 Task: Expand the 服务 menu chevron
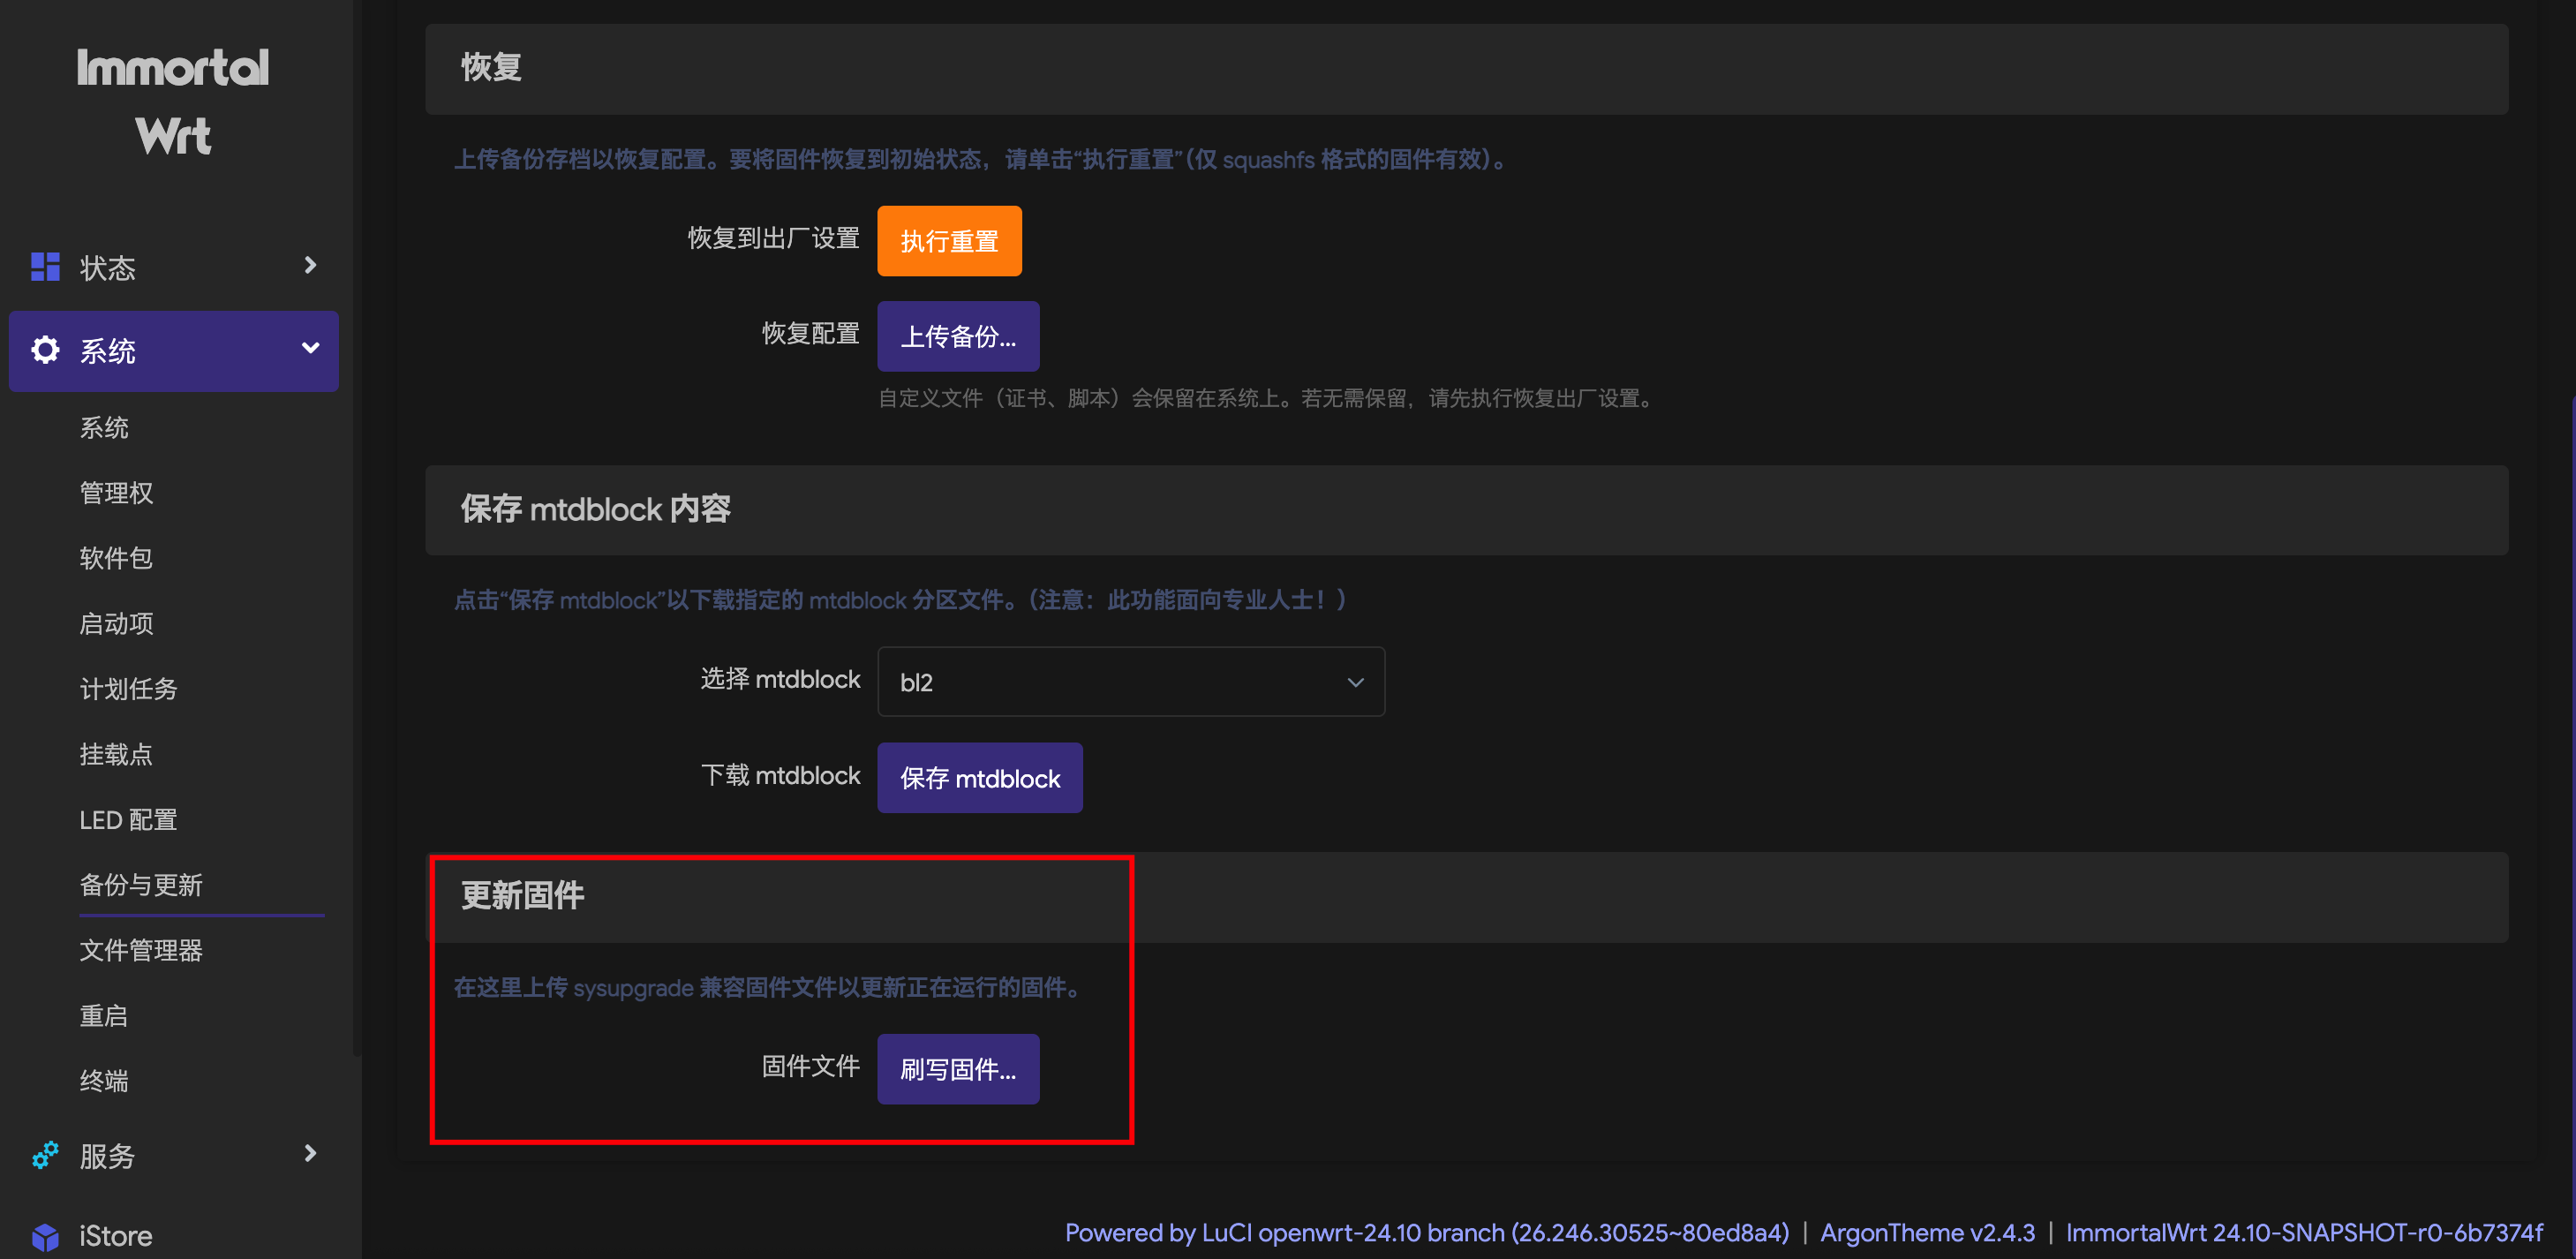point(310,1153)
